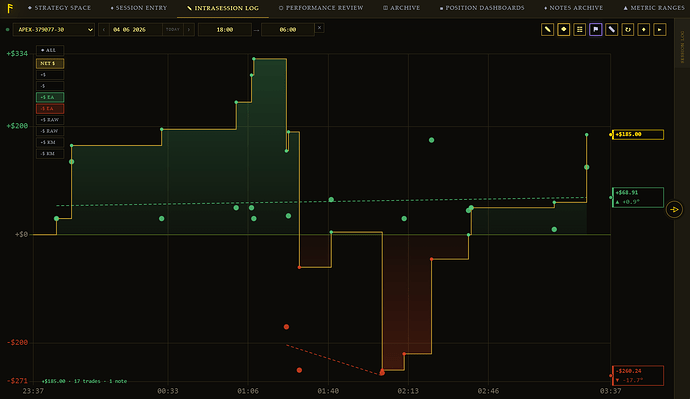This screenshot has height=399, width=690.
Task: Click the +$200 y-axis label
Action: [17, 126]
